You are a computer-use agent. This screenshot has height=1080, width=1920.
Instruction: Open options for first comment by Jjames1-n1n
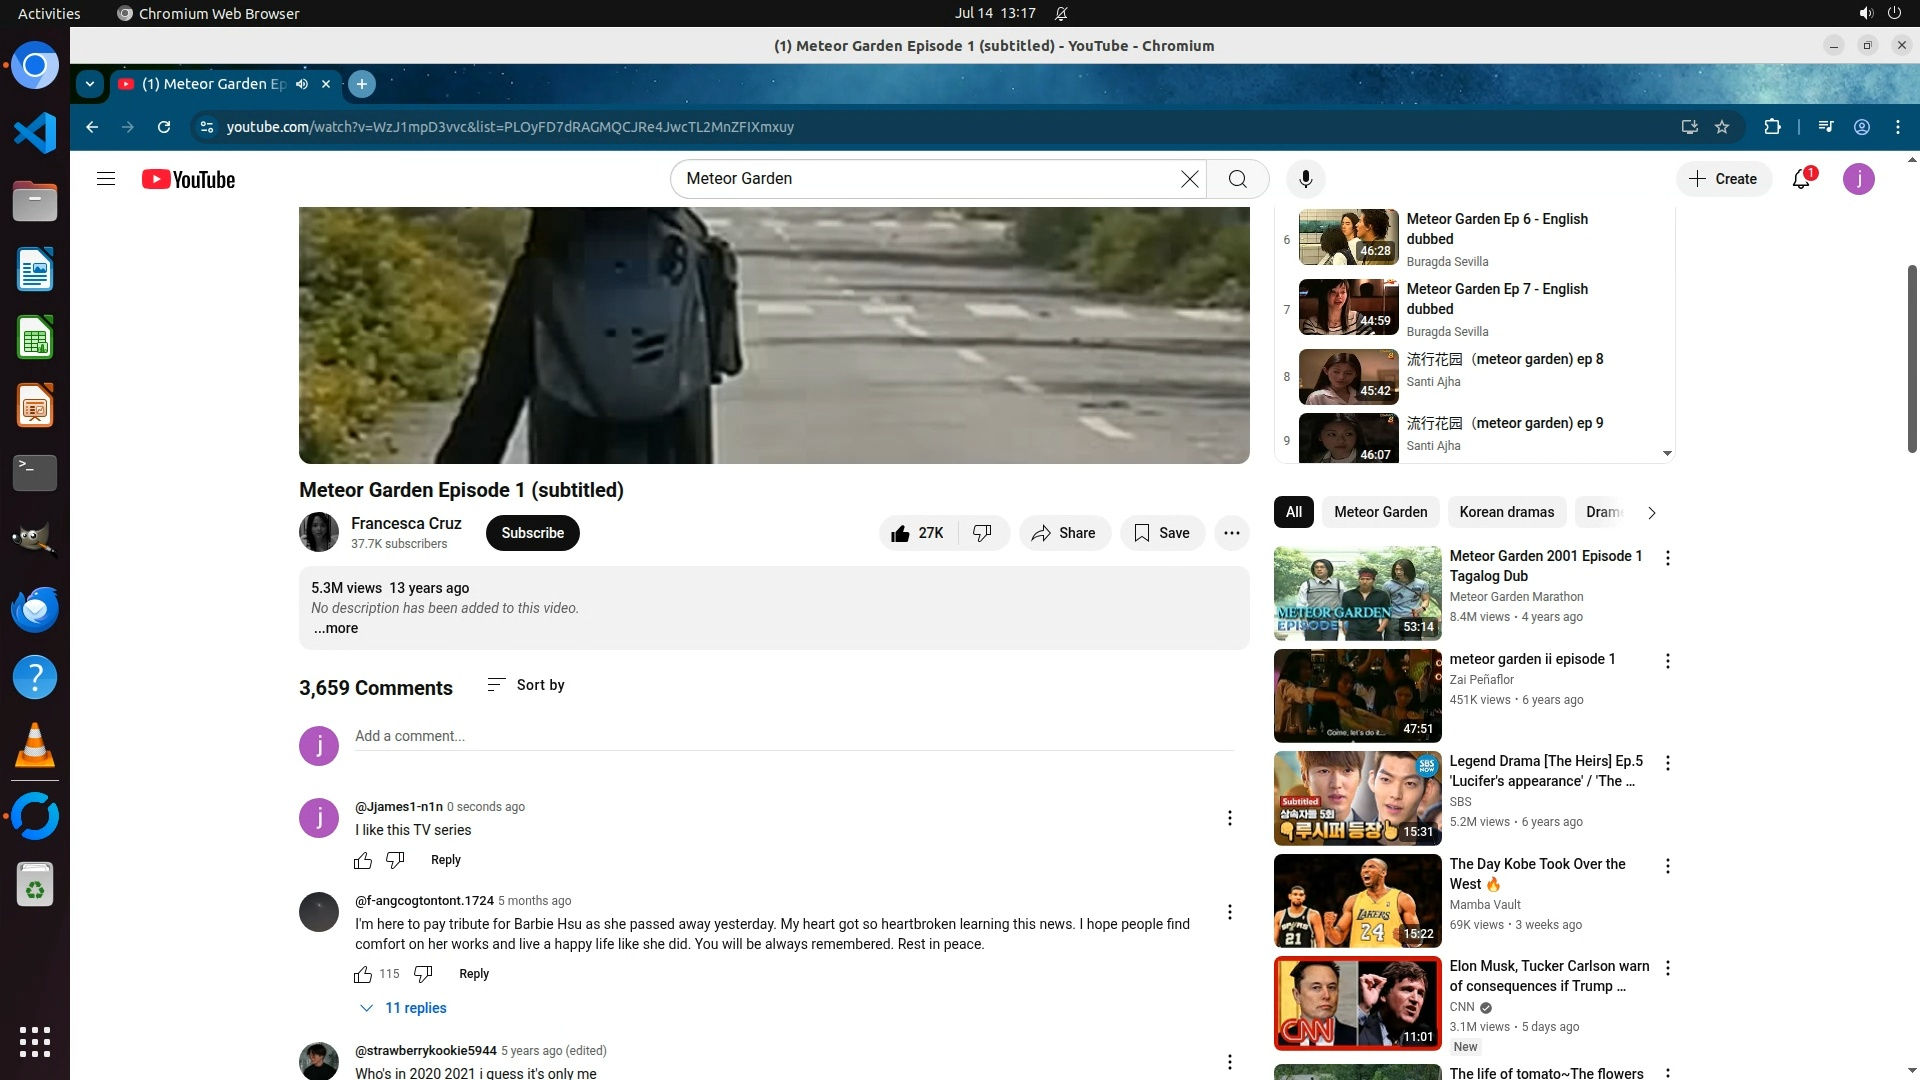(x=1229, y=818)
